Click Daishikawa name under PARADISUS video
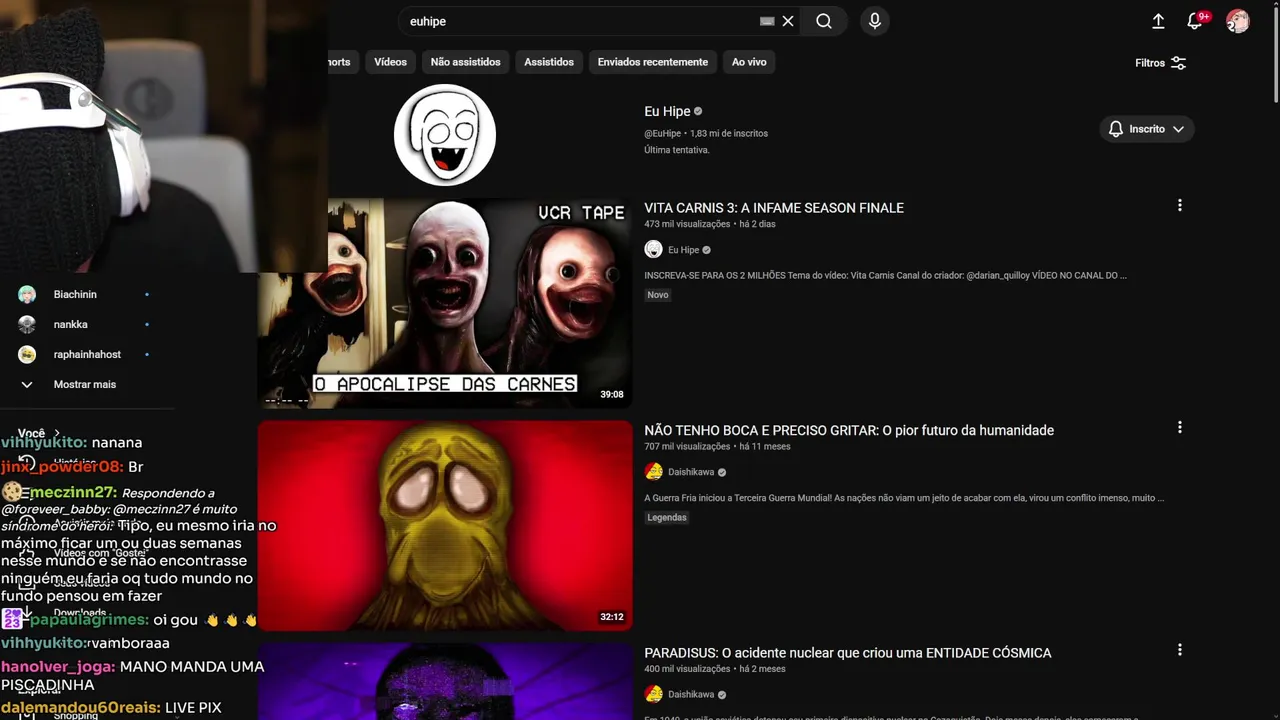This screenshot has width=1280, height=720. [691, 694]
